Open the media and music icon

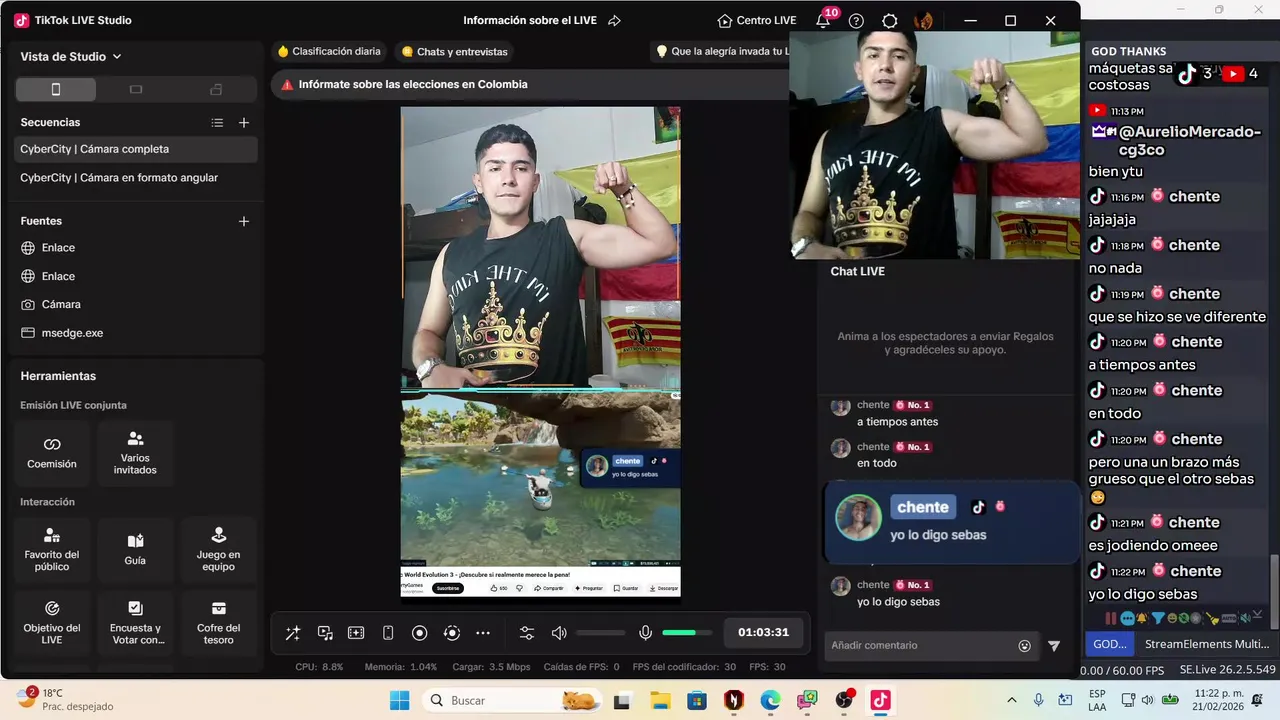325,633
